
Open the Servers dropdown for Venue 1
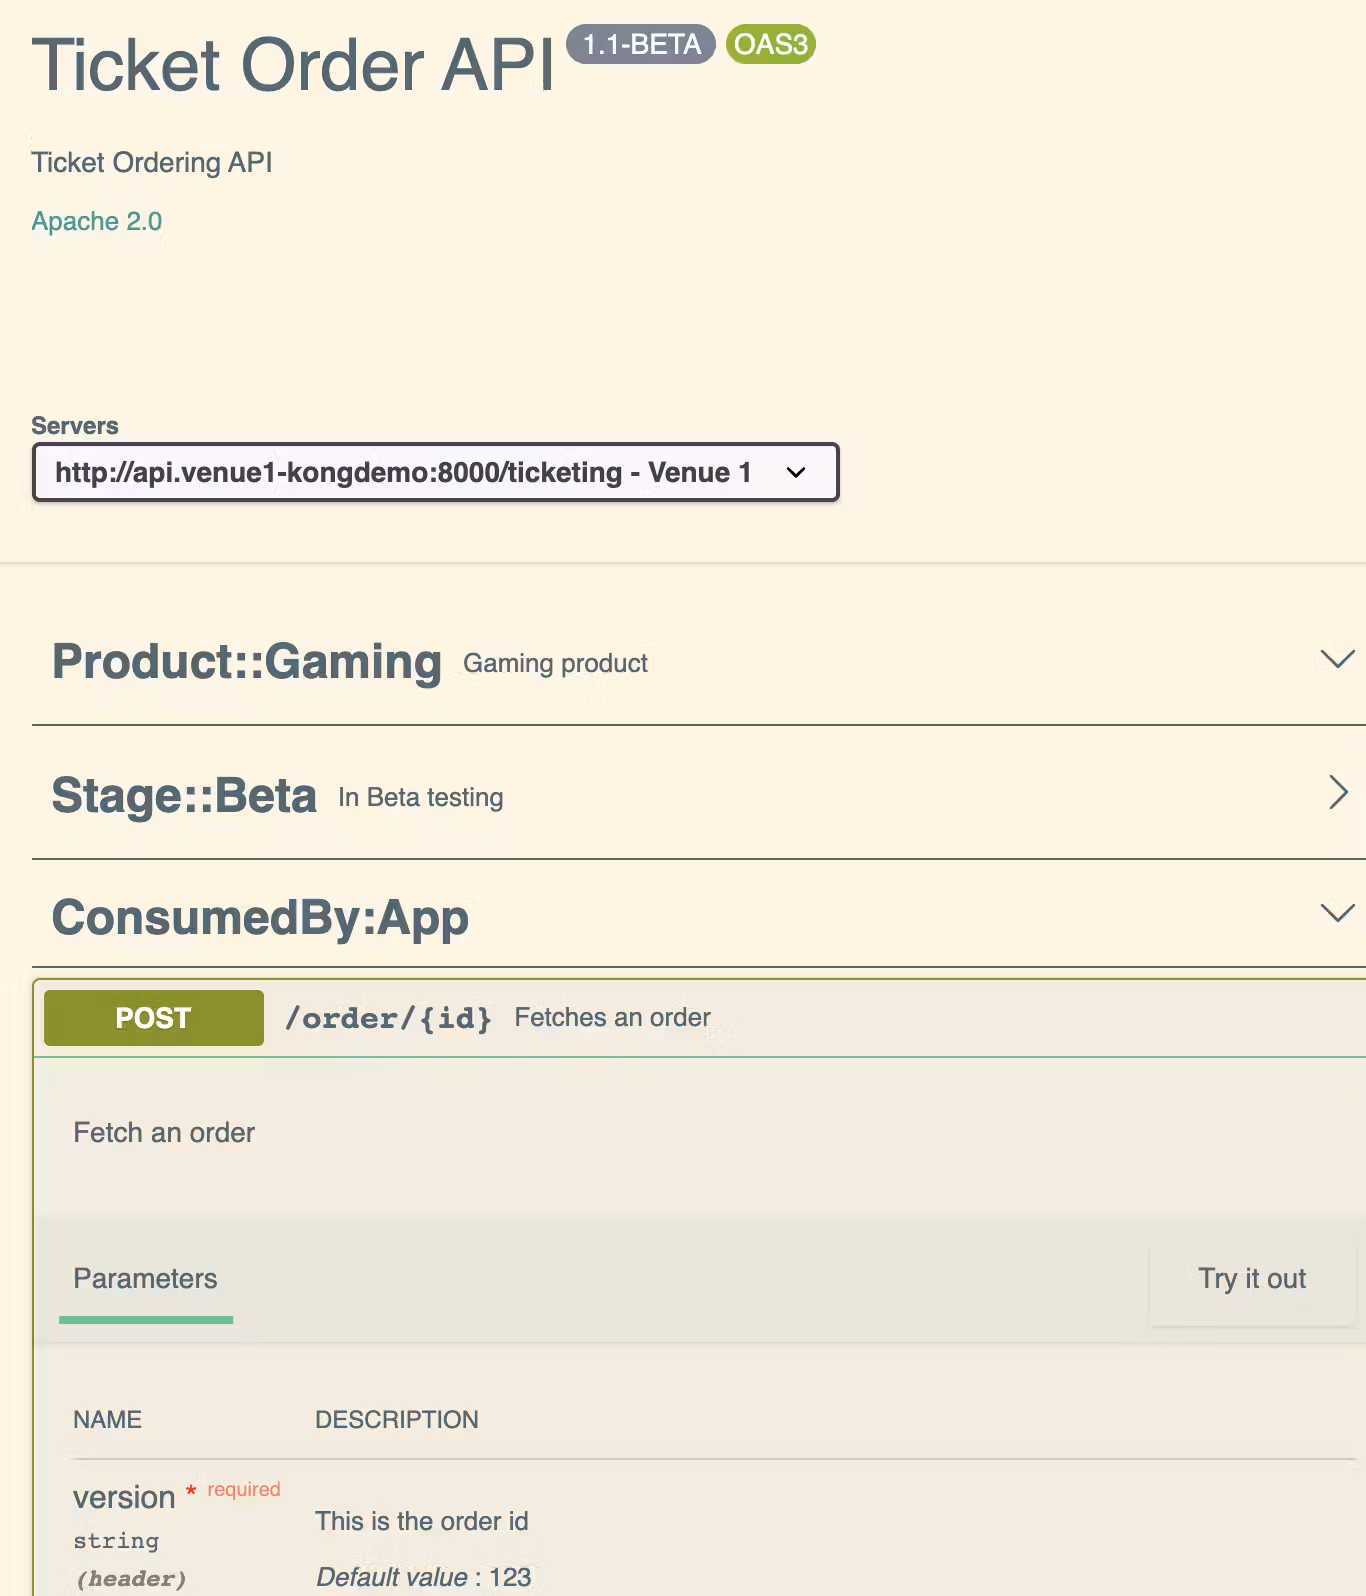tap(435, 472)
